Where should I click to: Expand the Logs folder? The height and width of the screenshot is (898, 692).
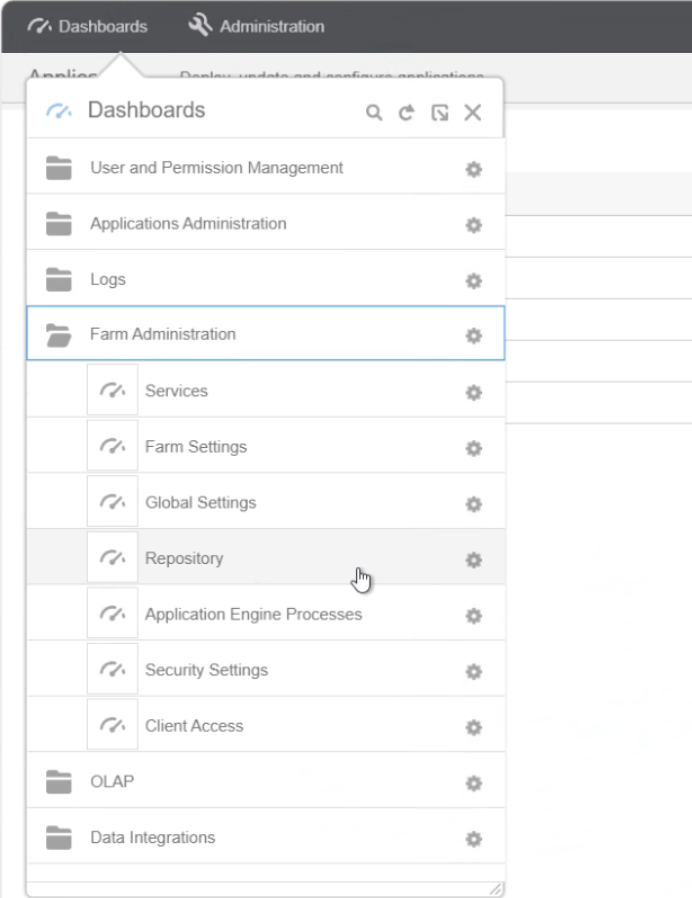click(266, 279)
